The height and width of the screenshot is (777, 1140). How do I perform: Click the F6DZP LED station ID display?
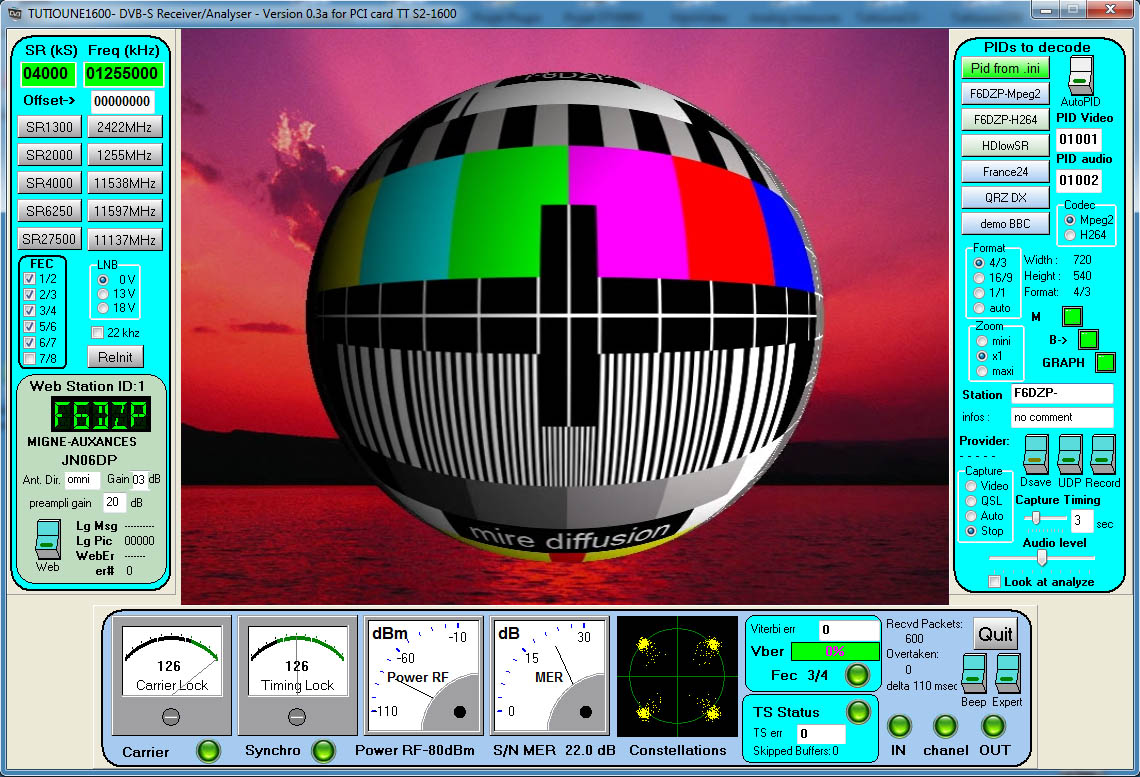click(x=100, y=414)
